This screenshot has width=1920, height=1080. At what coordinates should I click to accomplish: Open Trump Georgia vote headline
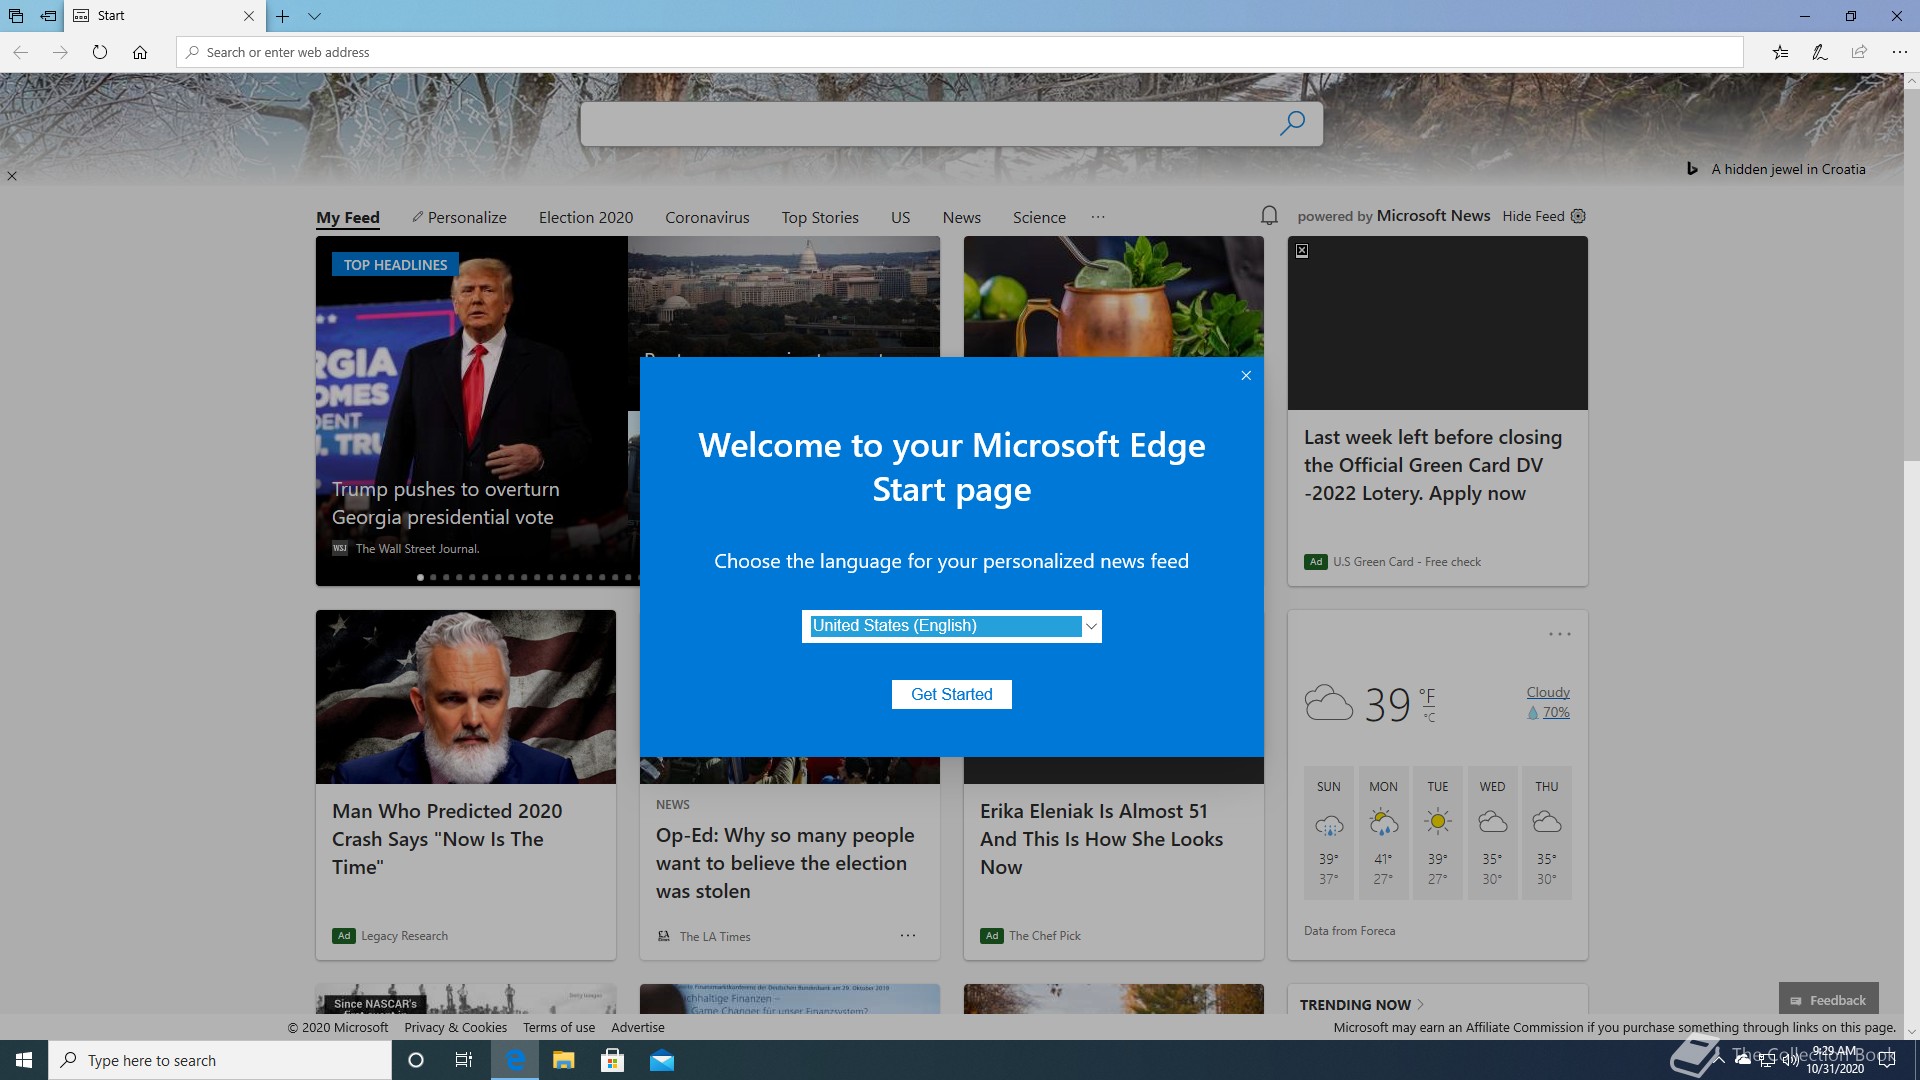coord(445,503)
